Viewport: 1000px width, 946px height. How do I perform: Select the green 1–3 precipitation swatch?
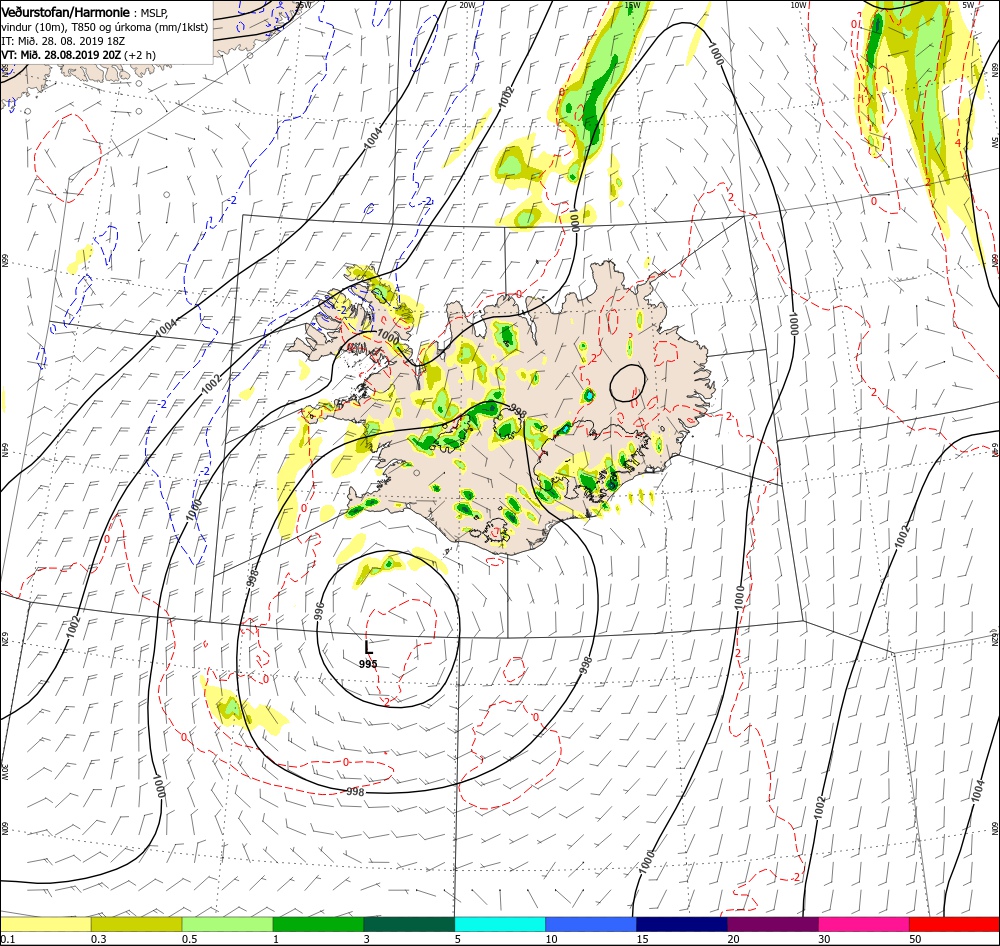click(318, 924)
